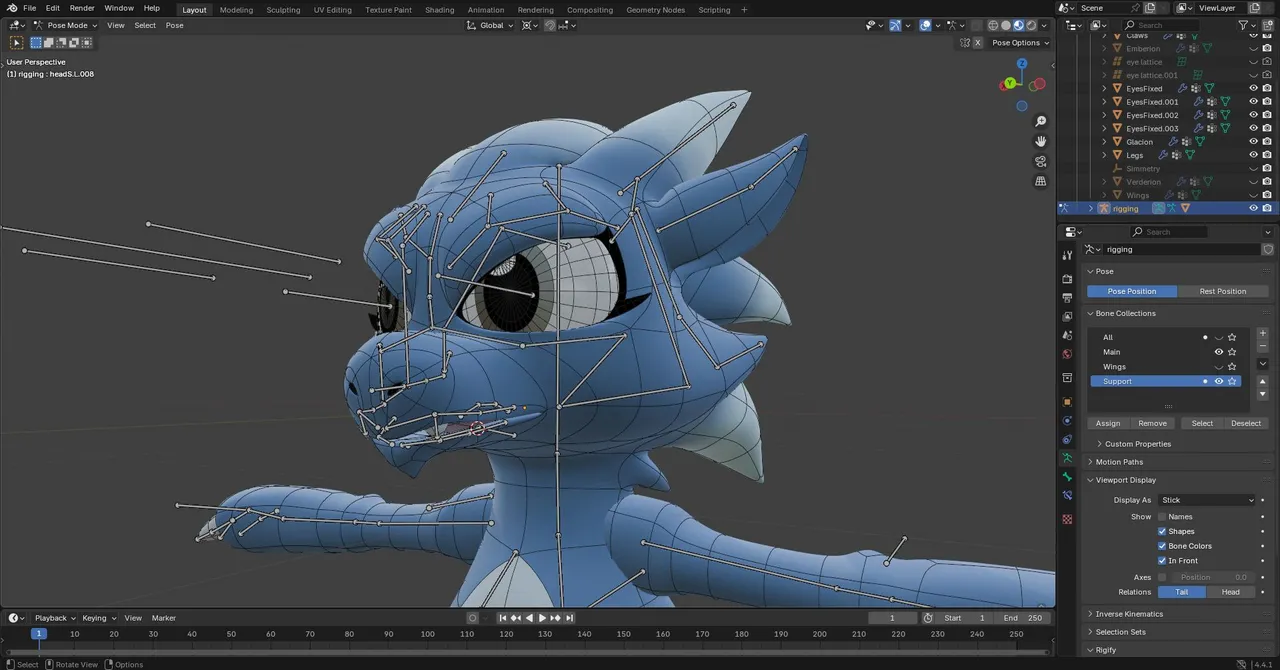Image resolution: width=1280 pixels, height=670 pixels.
Task: Add new bone collection plus button
Action: (x=1263, y=333)
